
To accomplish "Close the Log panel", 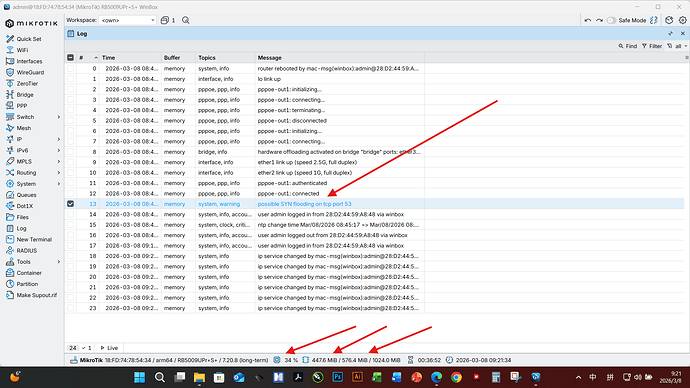I will click(683, 34).
